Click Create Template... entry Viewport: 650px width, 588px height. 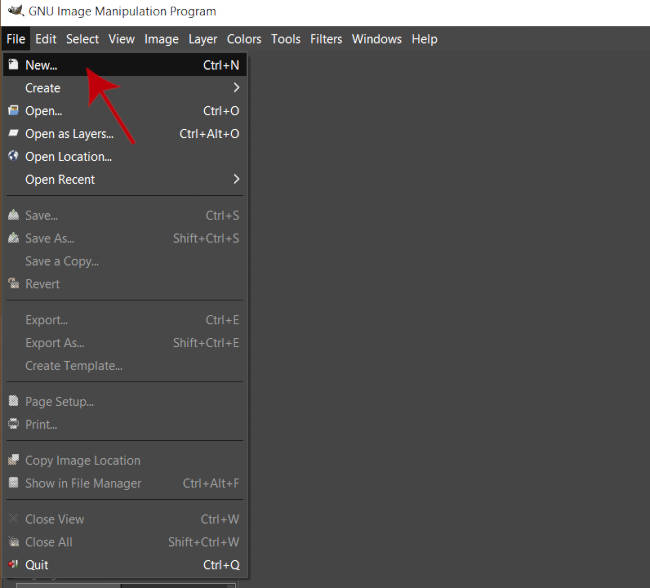pos(125,365)
